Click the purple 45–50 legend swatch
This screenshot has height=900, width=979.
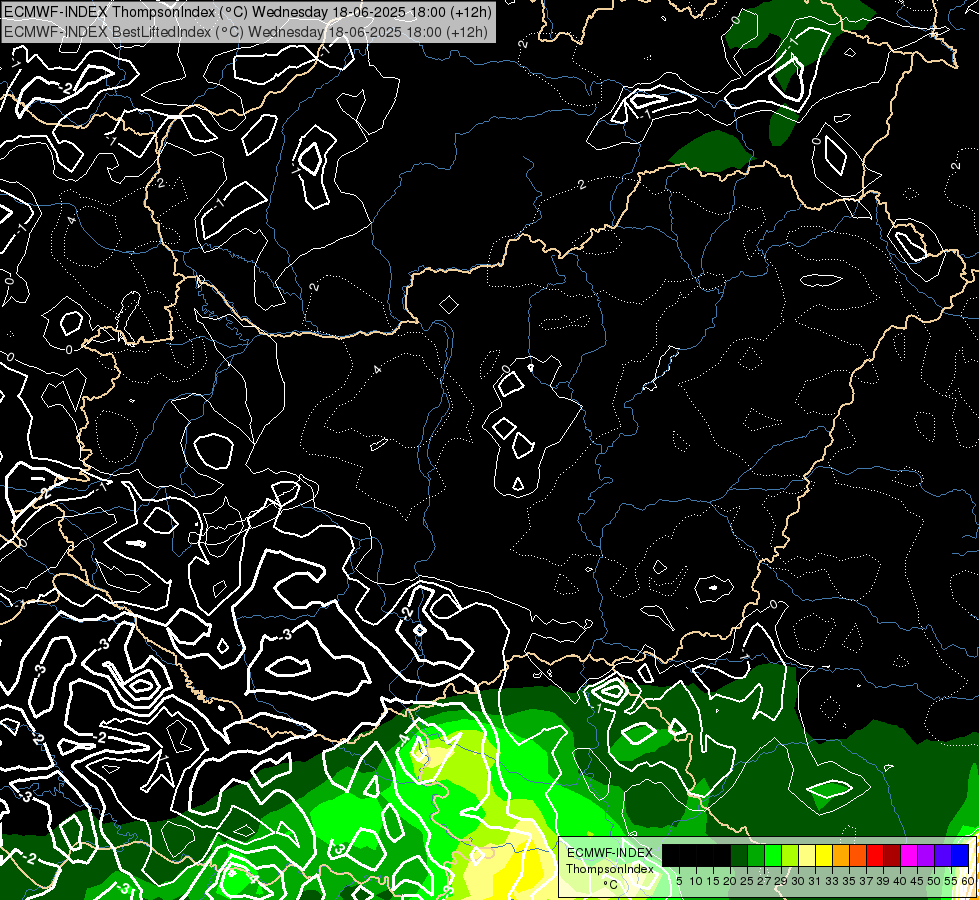coord(926,855)
